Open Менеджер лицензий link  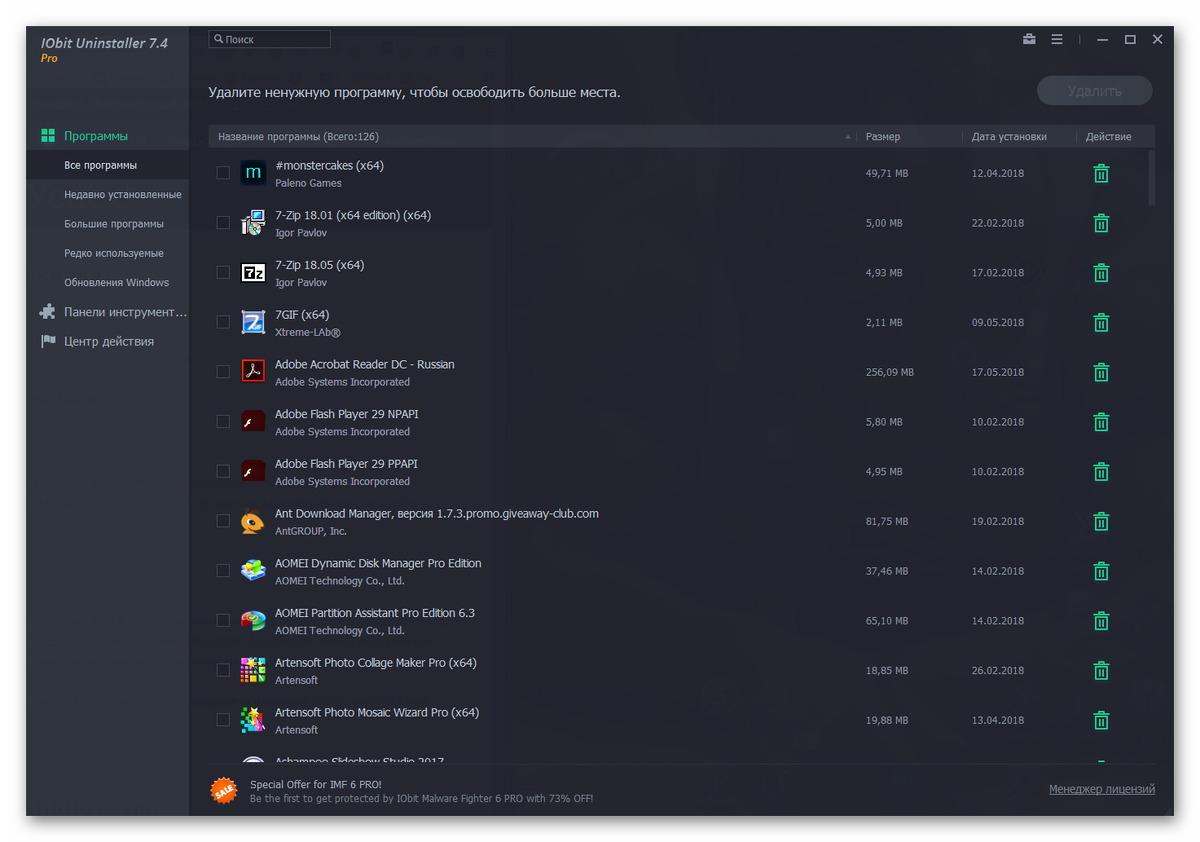click(1102, 789)
